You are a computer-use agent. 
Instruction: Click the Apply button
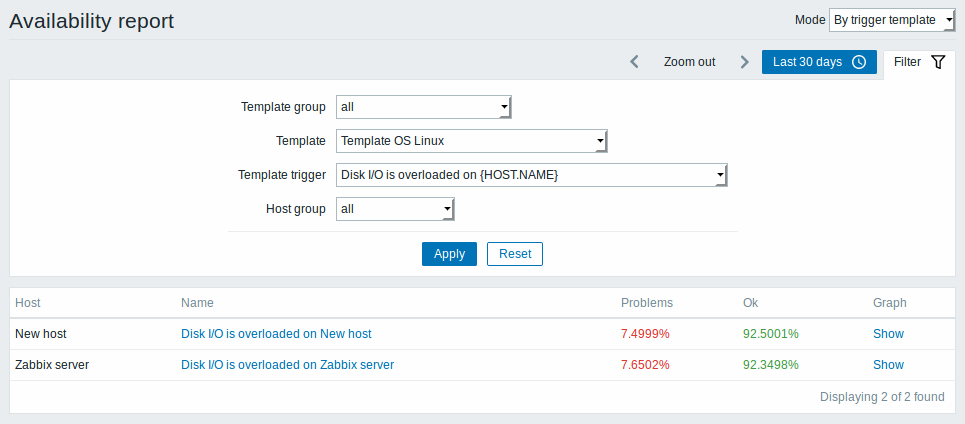(x=449, y=254)
